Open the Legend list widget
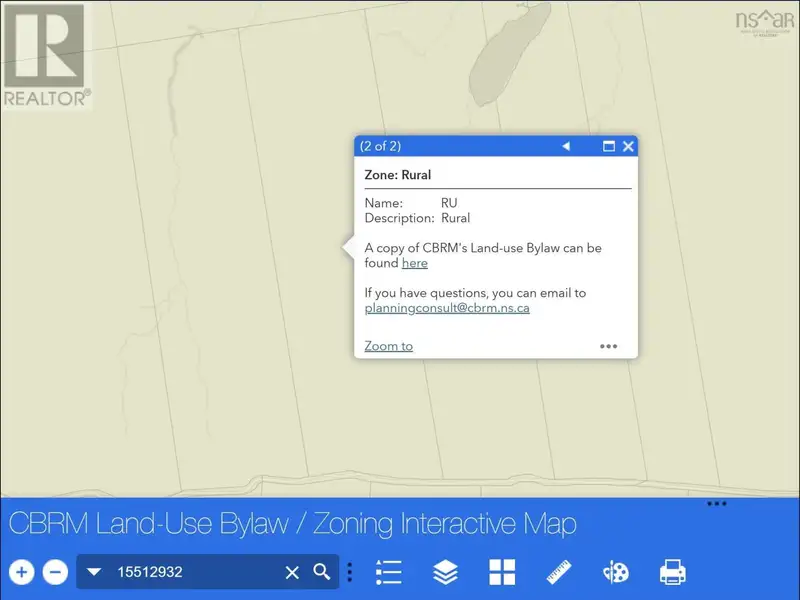This screenshot has width=800, height=600. coord(388,572)
